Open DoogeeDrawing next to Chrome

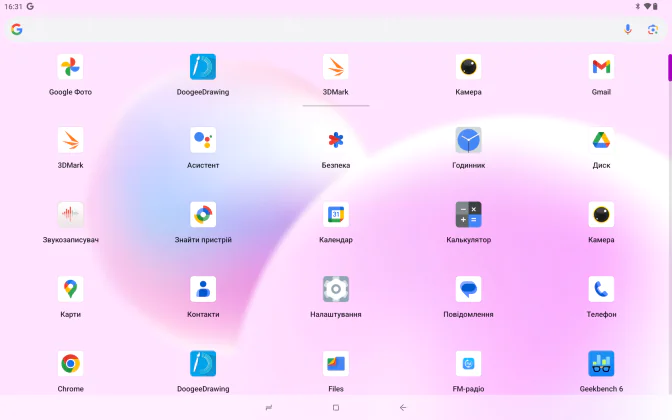point(203,364)
